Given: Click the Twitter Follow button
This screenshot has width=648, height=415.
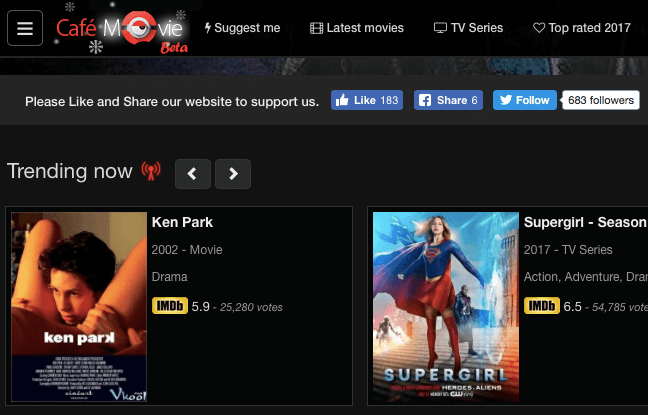Looking at the screenshot, I should pyautogui.click(x=525, y=100).
